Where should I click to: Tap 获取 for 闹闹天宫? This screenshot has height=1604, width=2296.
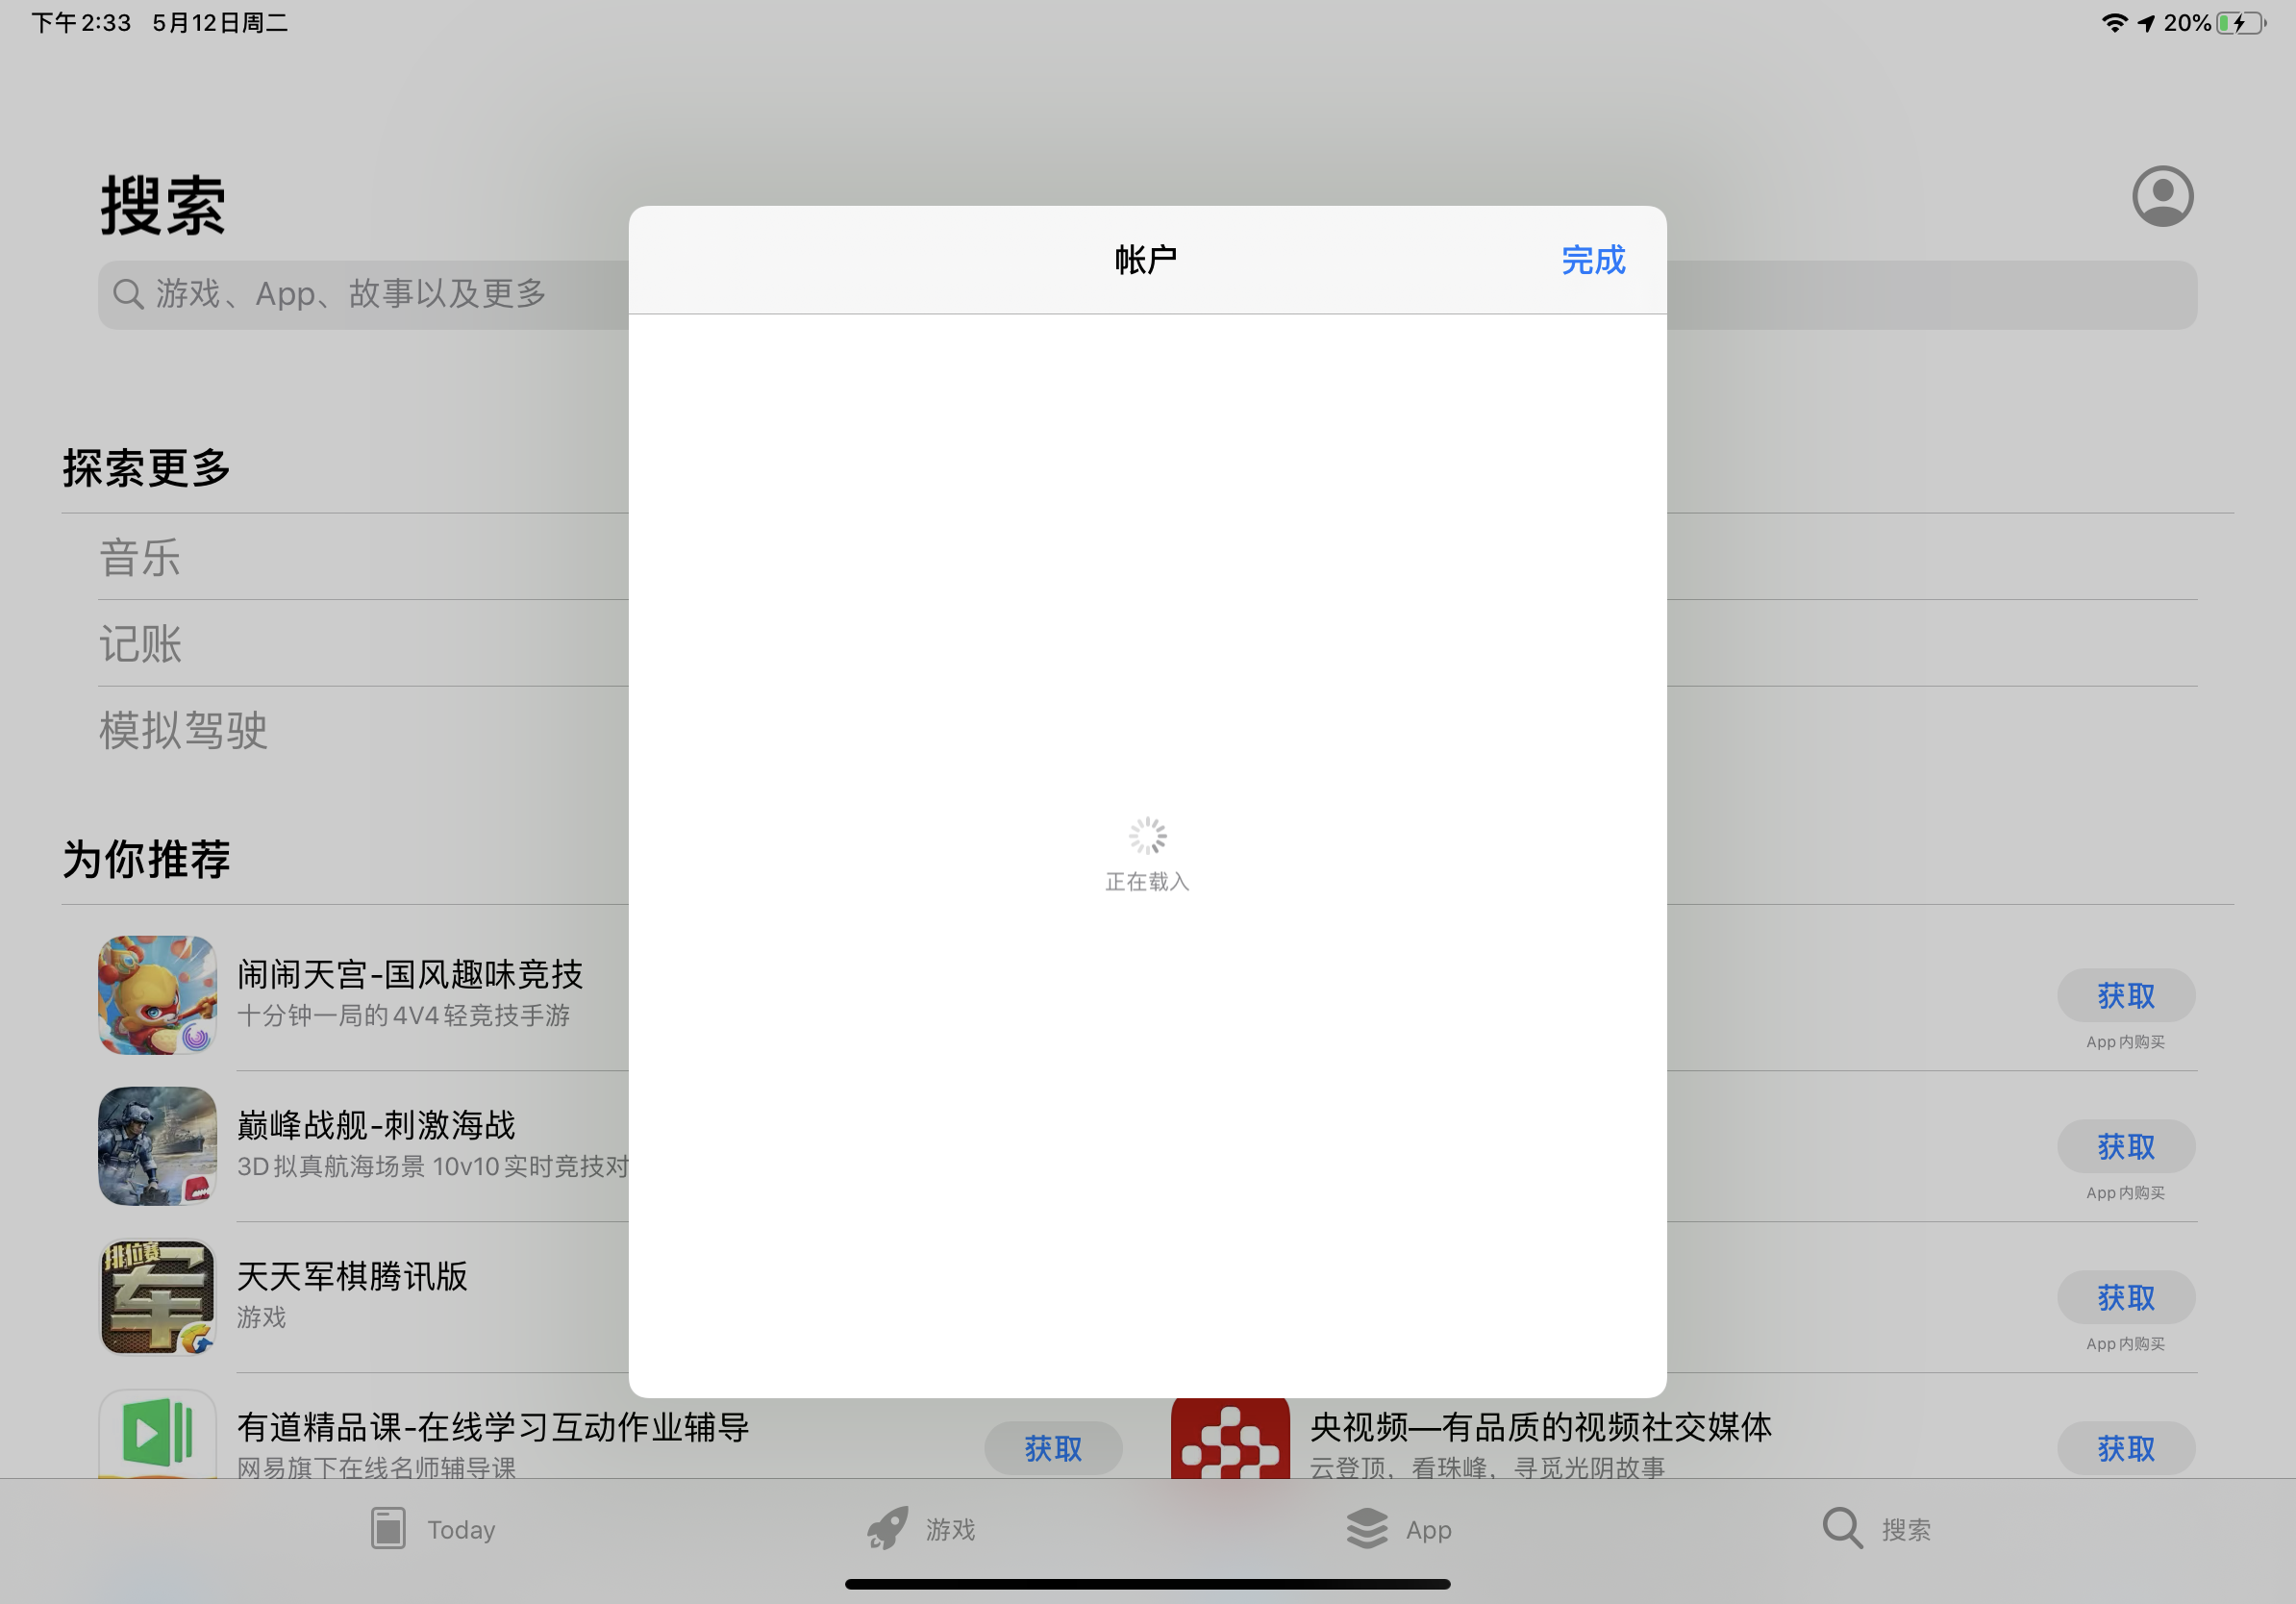click(x=2125, y=996)
